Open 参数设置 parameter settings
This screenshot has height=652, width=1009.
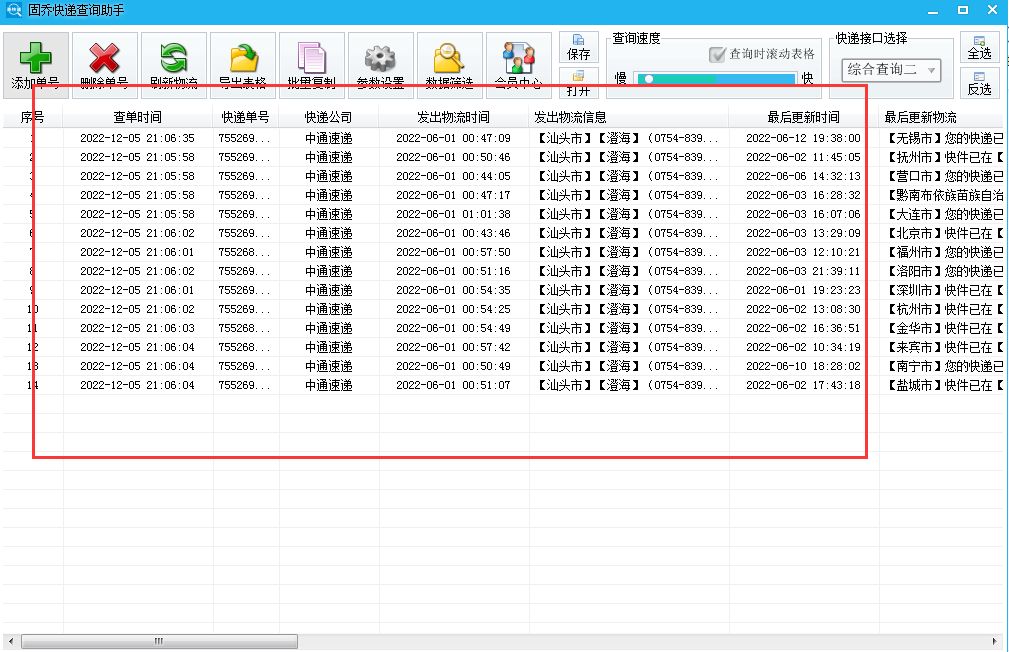379,62
